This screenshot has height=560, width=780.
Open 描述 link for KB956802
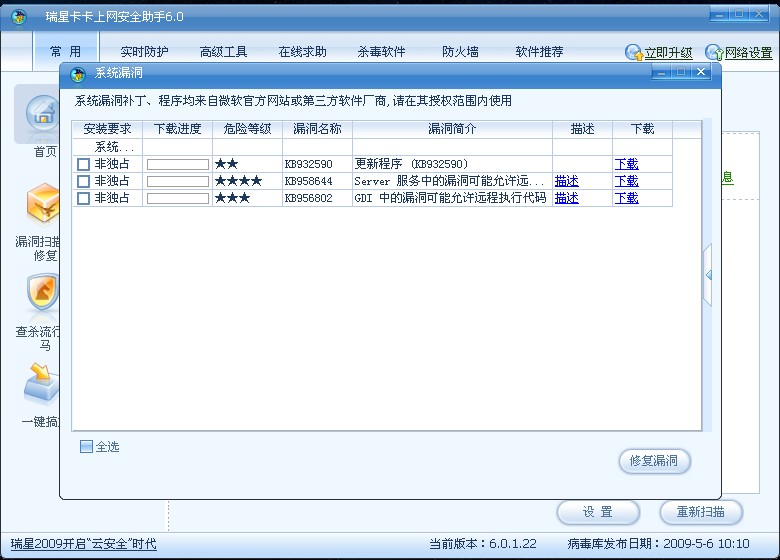click(x=567, y=198)
